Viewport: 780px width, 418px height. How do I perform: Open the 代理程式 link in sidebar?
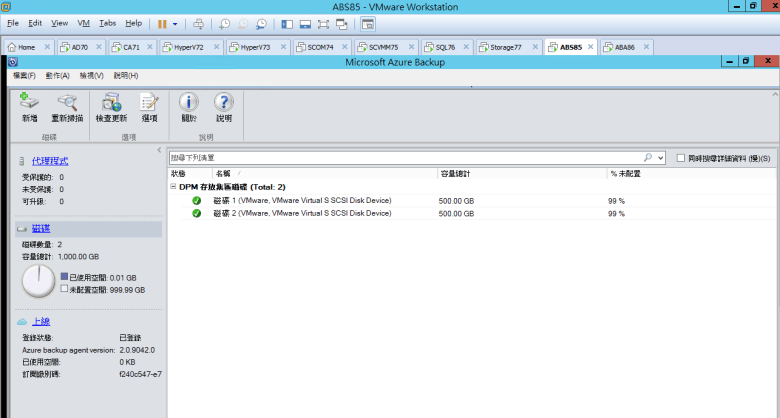pyautogui.click(x=50, y=160)
